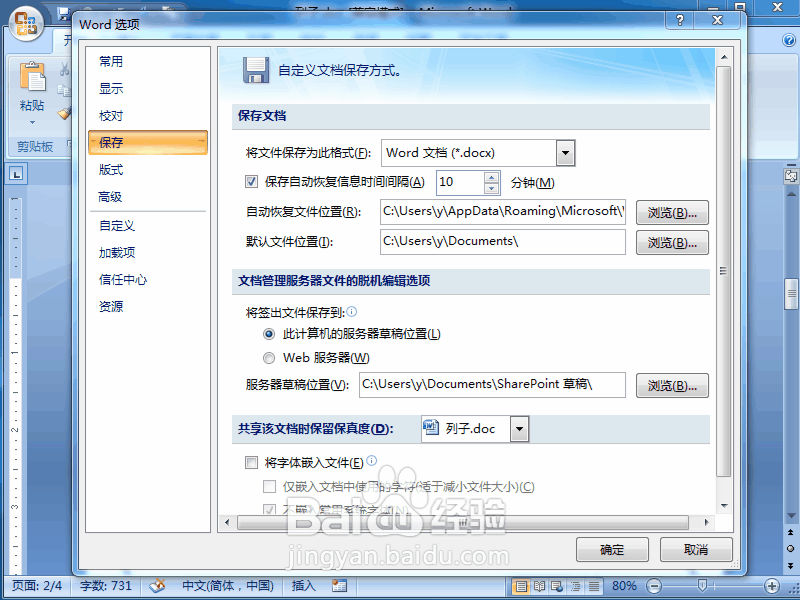Click 页面: 2/4 in status bar
Screen dimensions: 800x600
pos(37,586)
